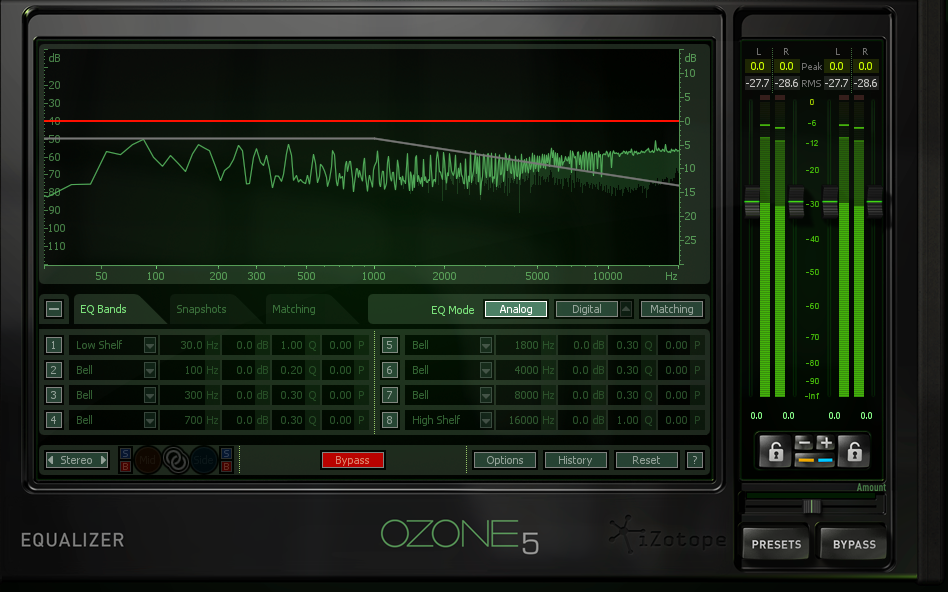This screenshot has height=592, width=948.
Task: Toggle EQ band 5 on or off
Action: (389, 345)
